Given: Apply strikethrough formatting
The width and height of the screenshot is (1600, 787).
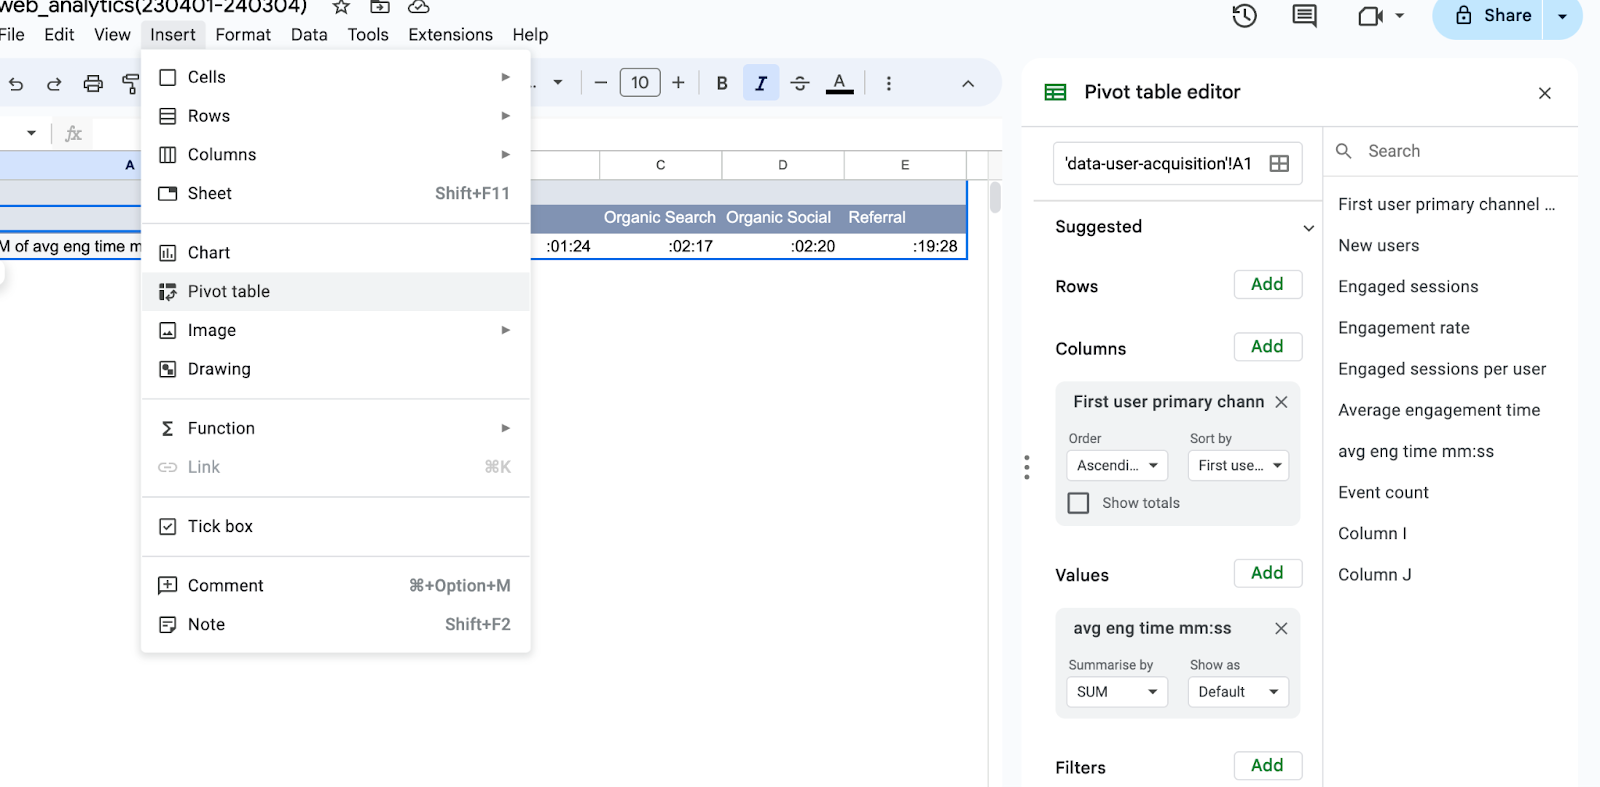Looking at the screenshot, I should point(800,84).
